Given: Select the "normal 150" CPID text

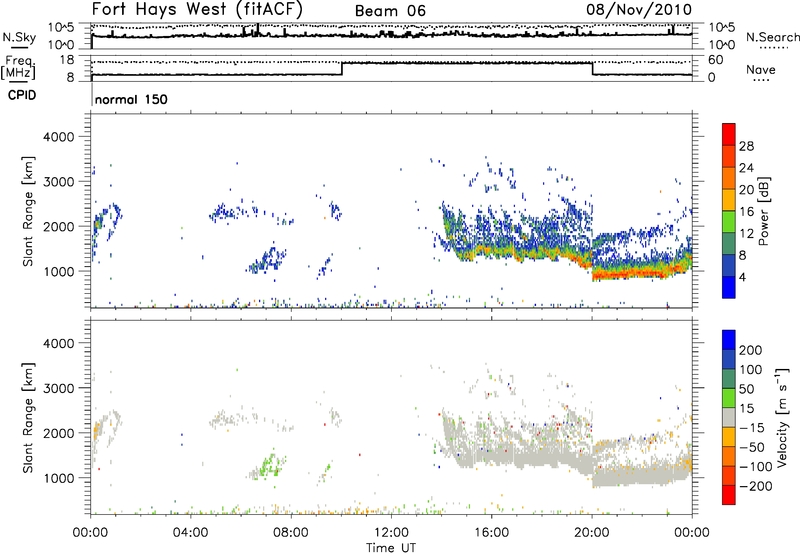Looking at the screenshot, I should (131, 99).
